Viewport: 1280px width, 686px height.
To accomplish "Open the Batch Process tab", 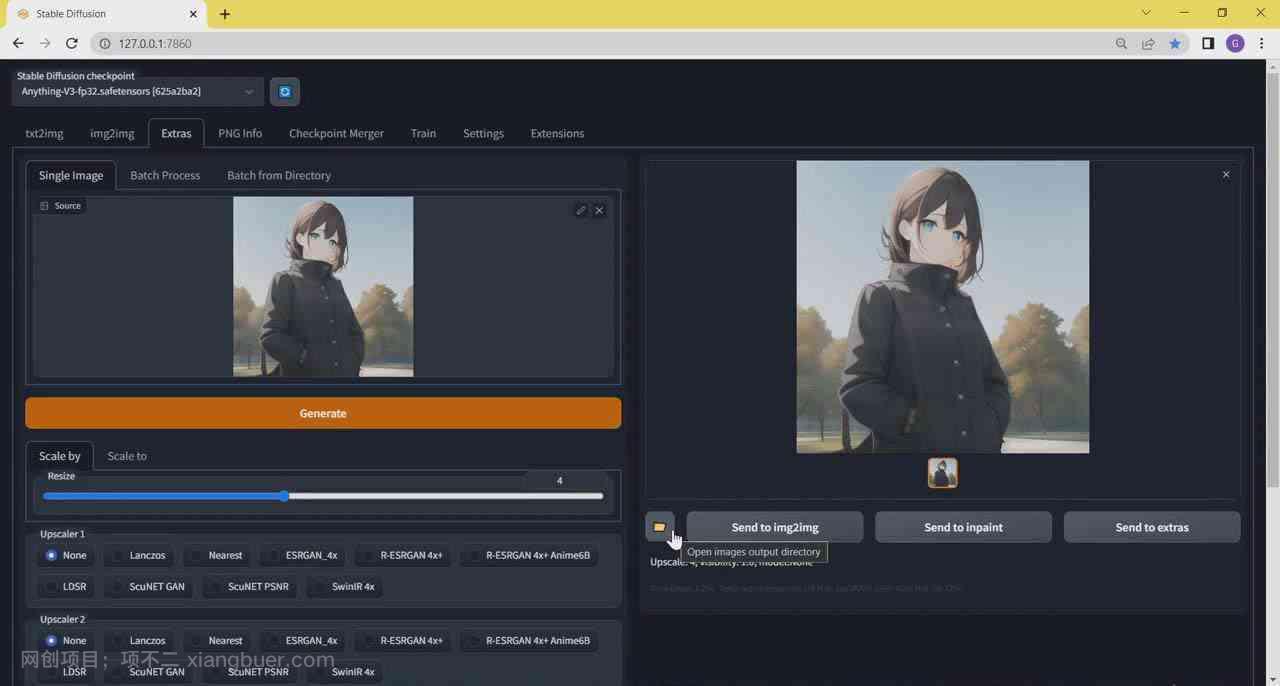I will point(165,175).
